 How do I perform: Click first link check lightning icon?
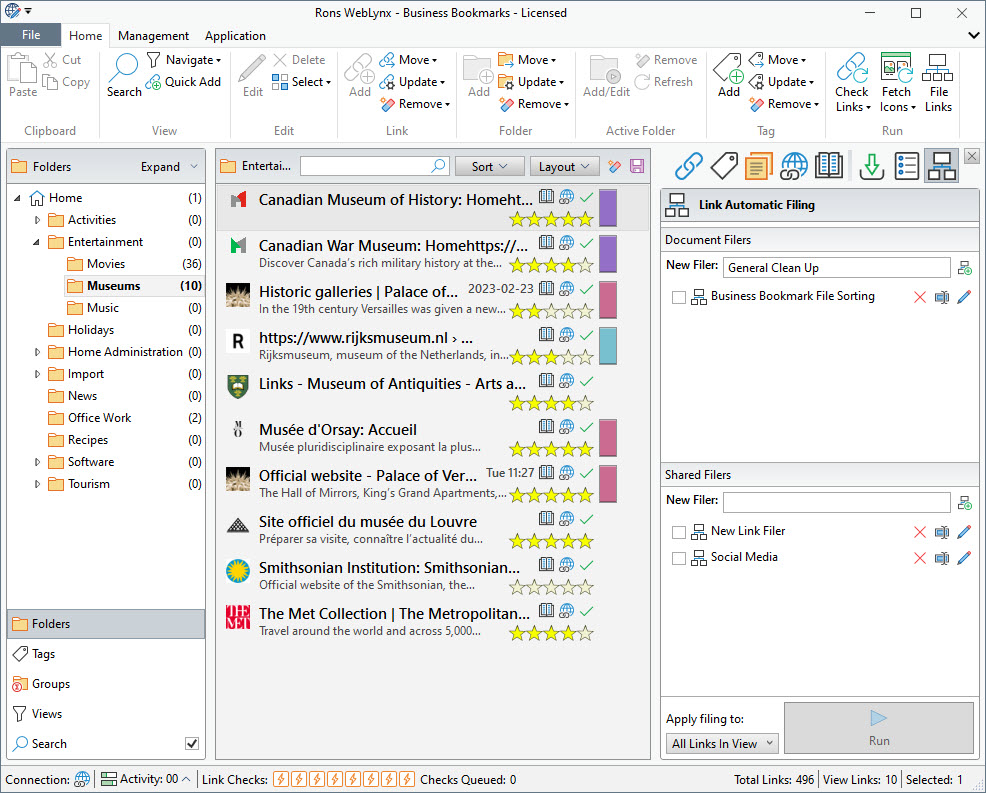coord(281,780)
